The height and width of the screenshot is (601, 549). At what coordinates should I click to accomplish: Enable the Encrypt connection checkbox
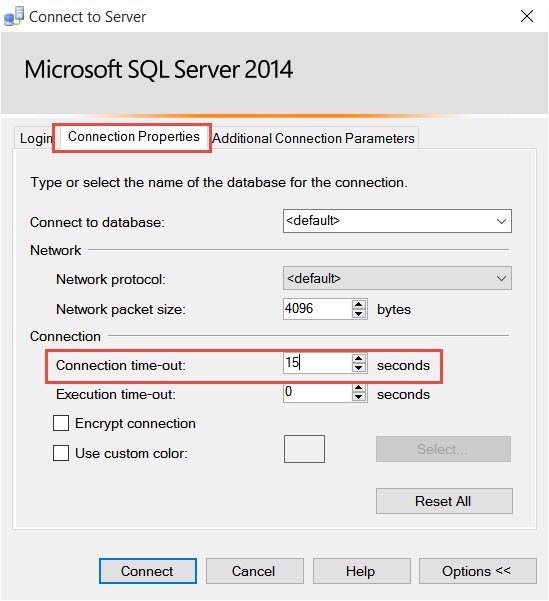(61, 424)
